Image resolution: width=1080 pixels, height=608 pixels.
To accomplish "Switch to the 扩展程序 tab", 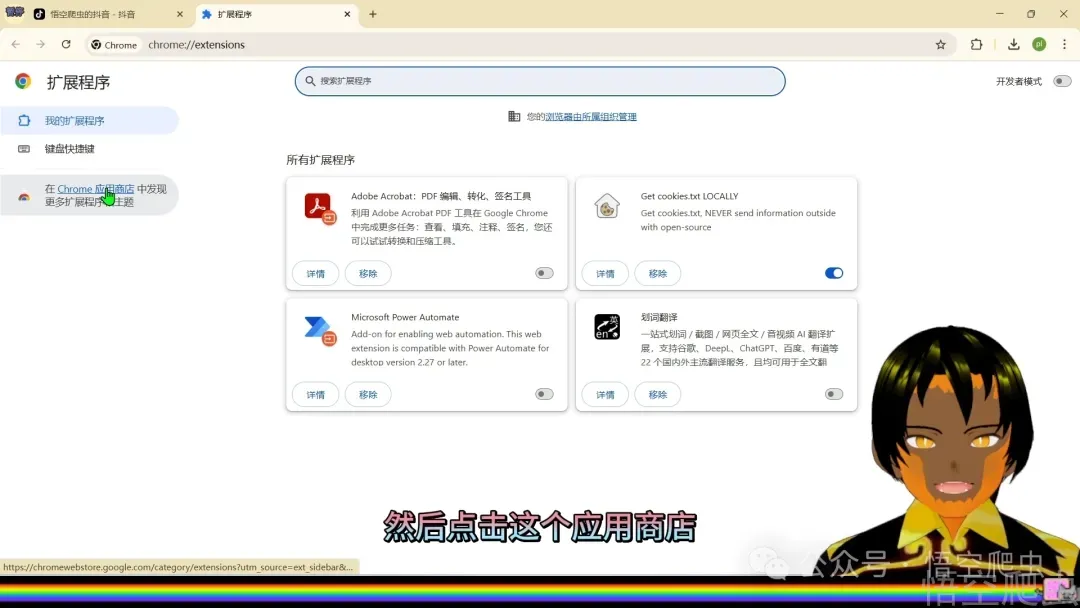I will (x=260, y=15).
